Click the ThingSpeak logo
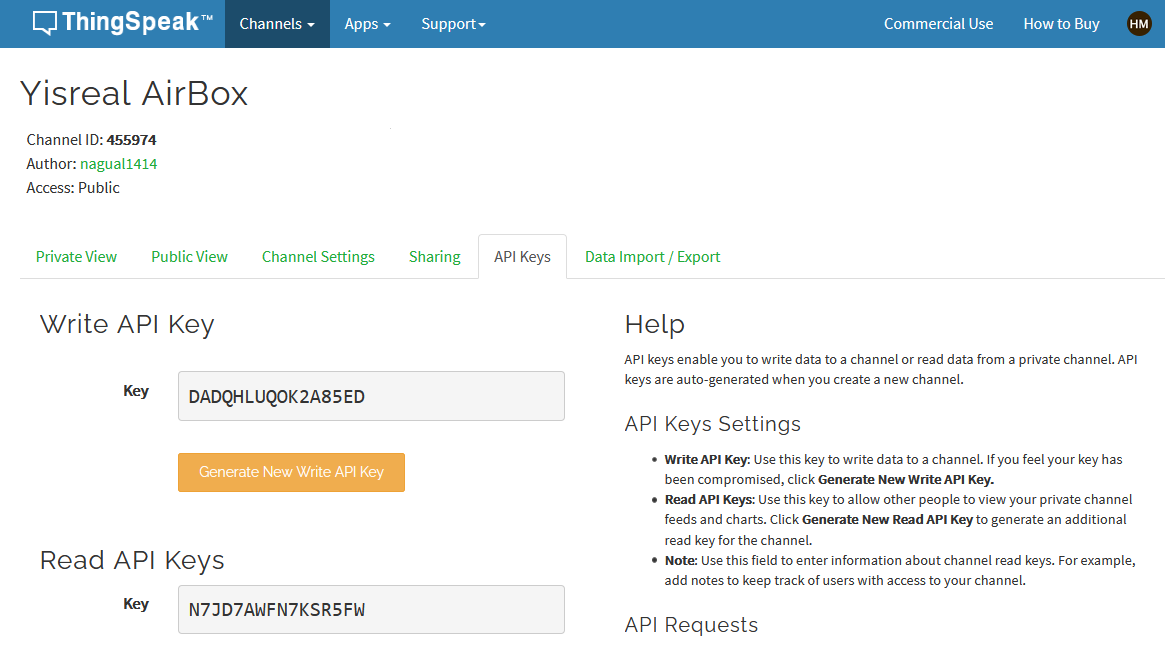Image resolution: width=1165 pixels, height=649 pixels. coord(123,23)
